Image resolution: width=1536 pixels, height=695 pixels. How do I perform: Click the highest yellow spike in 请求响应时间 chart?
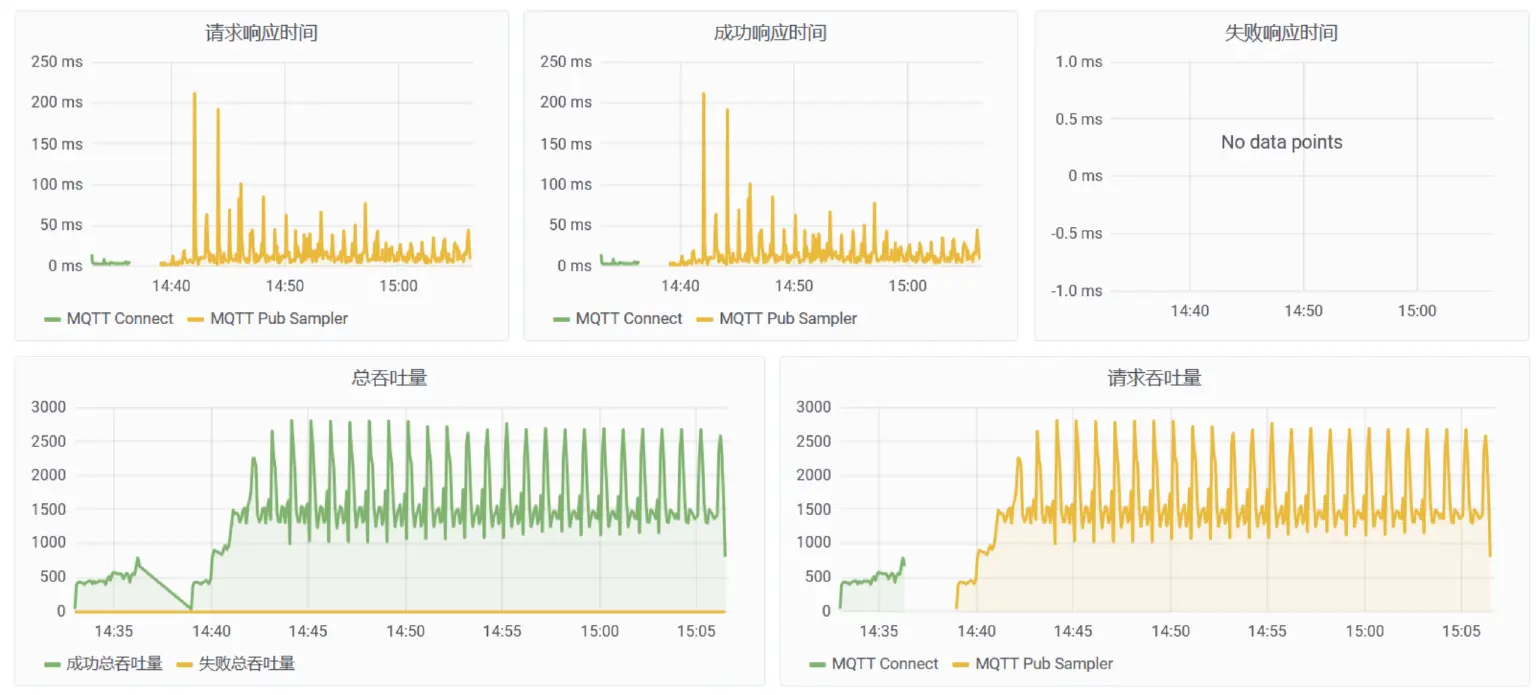[x=194, y=94]
